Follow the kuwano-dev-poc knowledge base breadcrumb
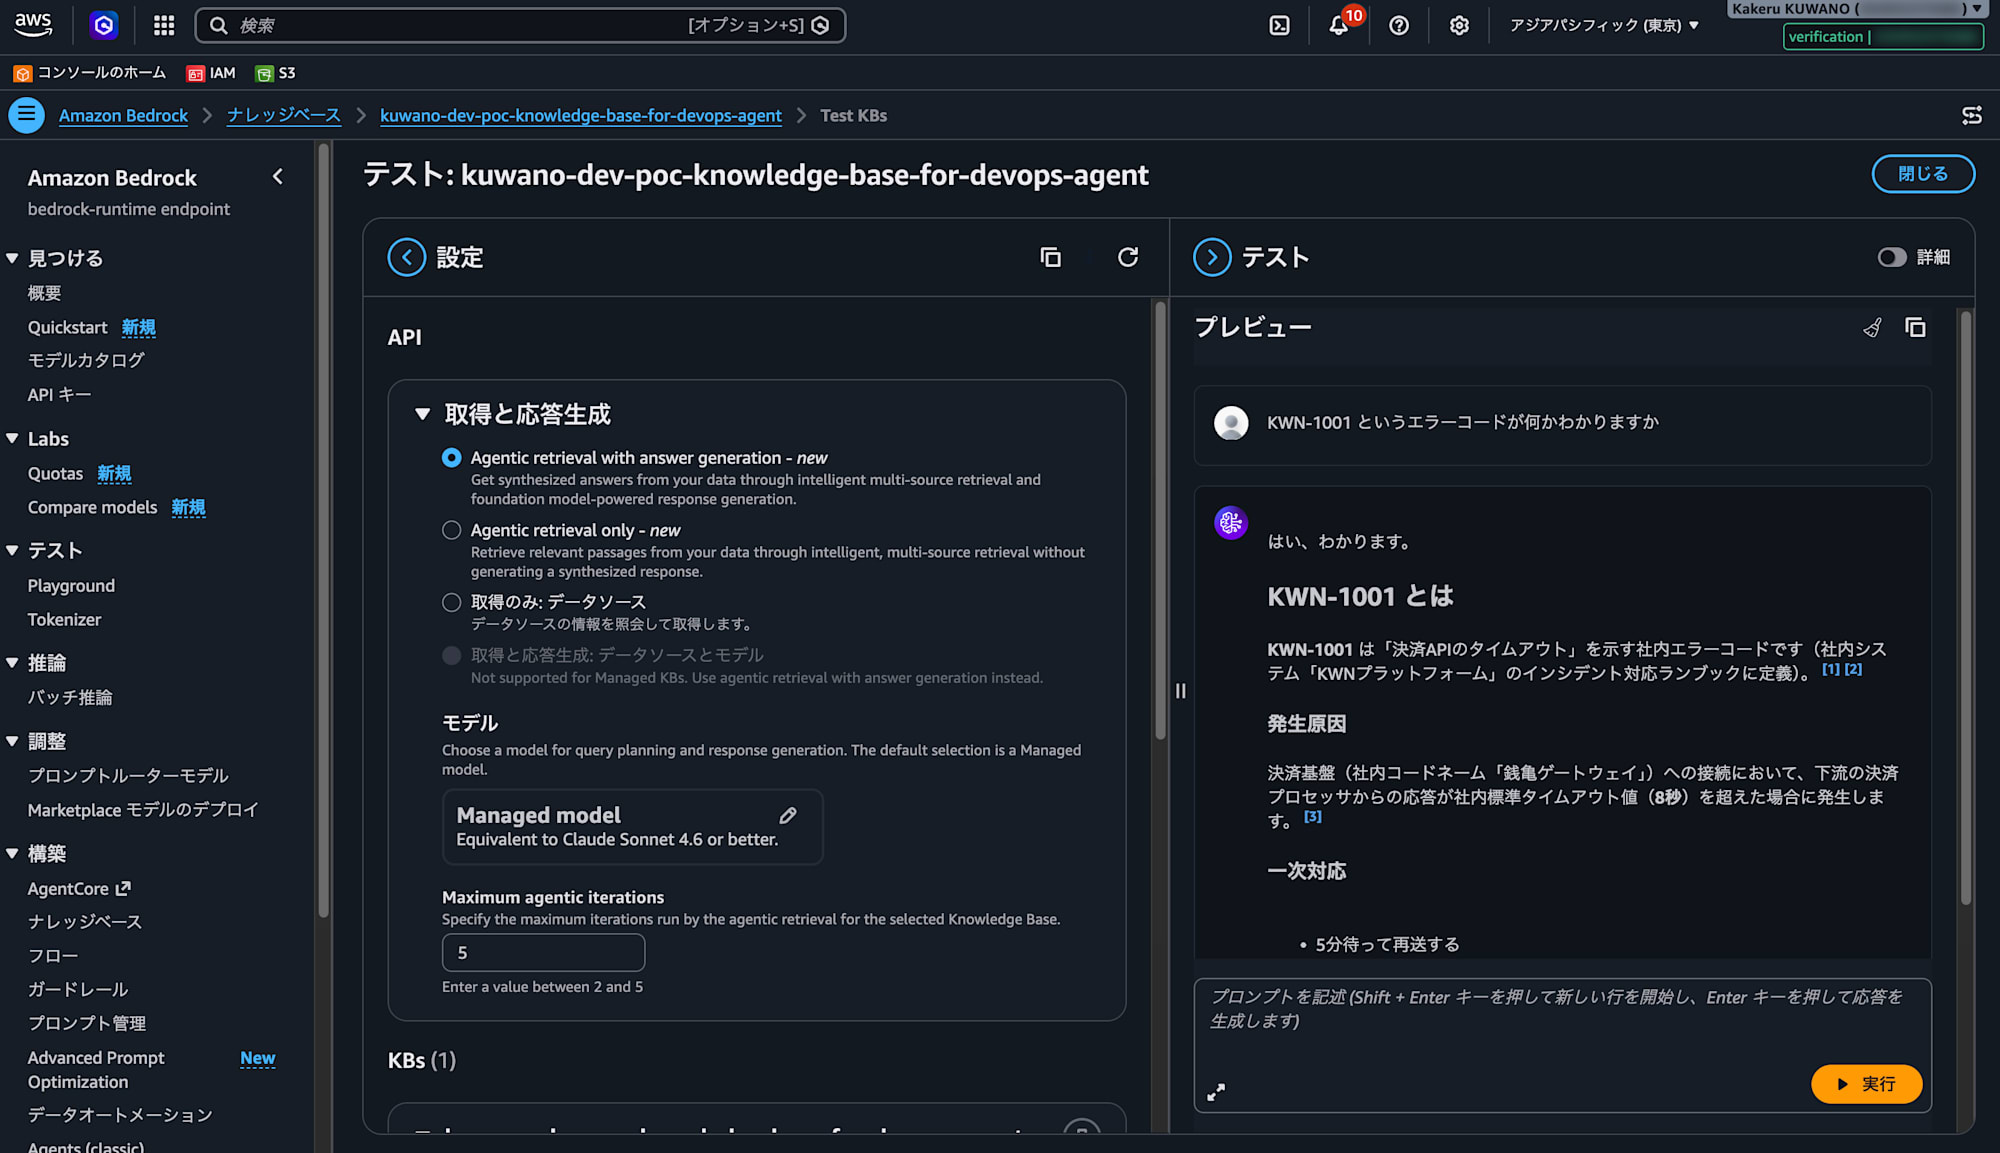 pos(581,115)
